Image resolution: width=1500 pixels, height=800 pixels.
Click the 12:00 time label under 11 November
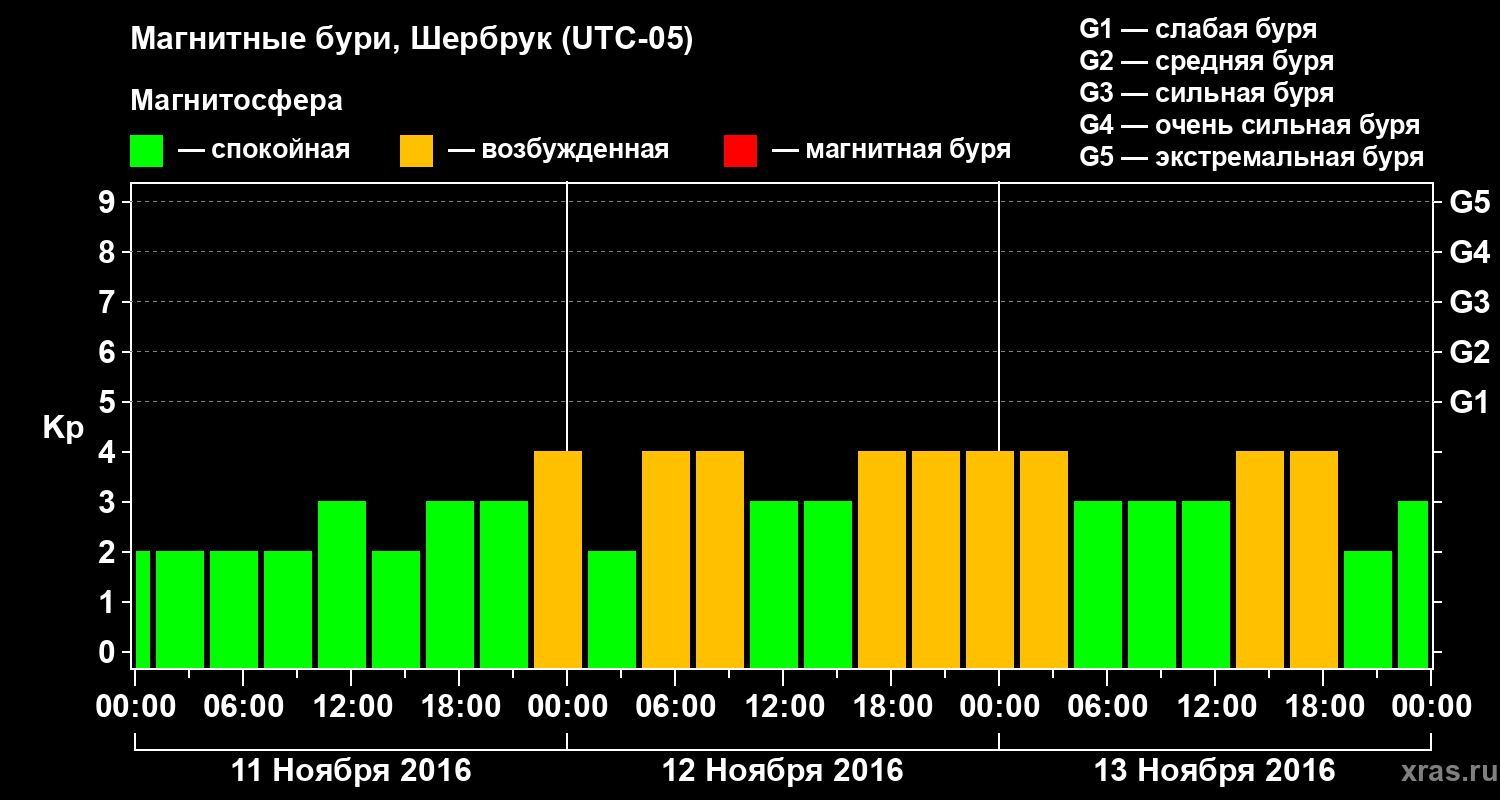click(x=351, y=707)
